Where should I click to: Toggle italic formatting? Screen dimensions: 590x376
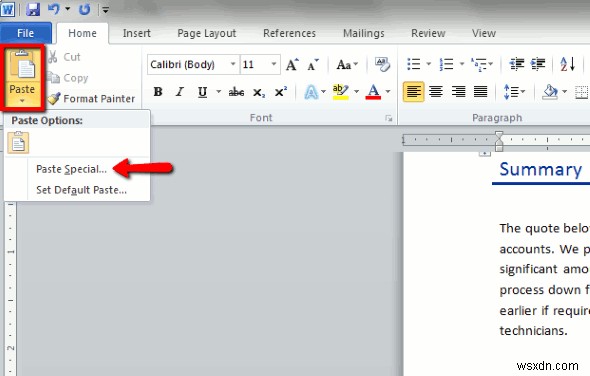[180, 92]
